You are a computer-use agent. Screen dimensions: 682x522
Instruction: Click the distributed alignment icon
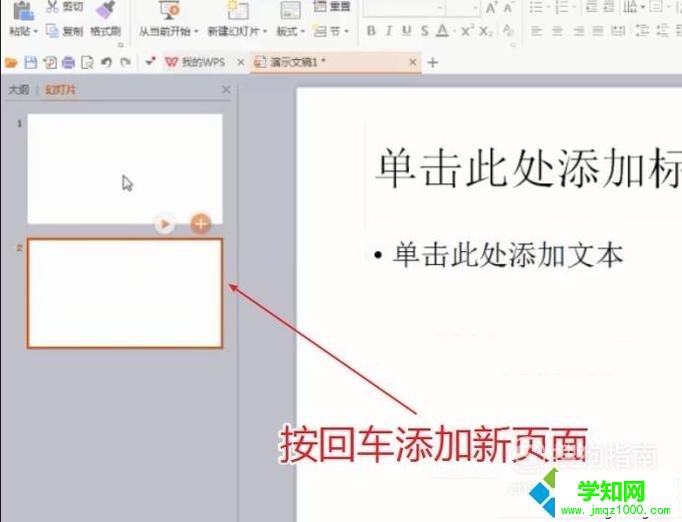(618, 31)
